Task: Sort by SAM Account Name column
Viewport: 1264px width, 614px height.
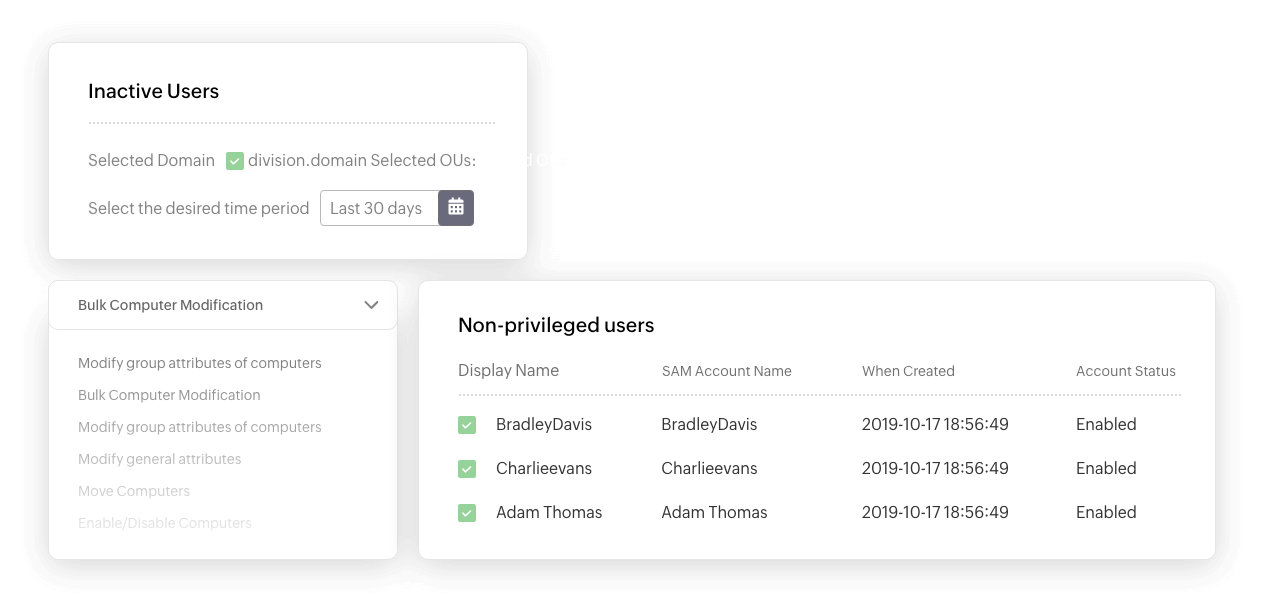Action: coord(726,371)
